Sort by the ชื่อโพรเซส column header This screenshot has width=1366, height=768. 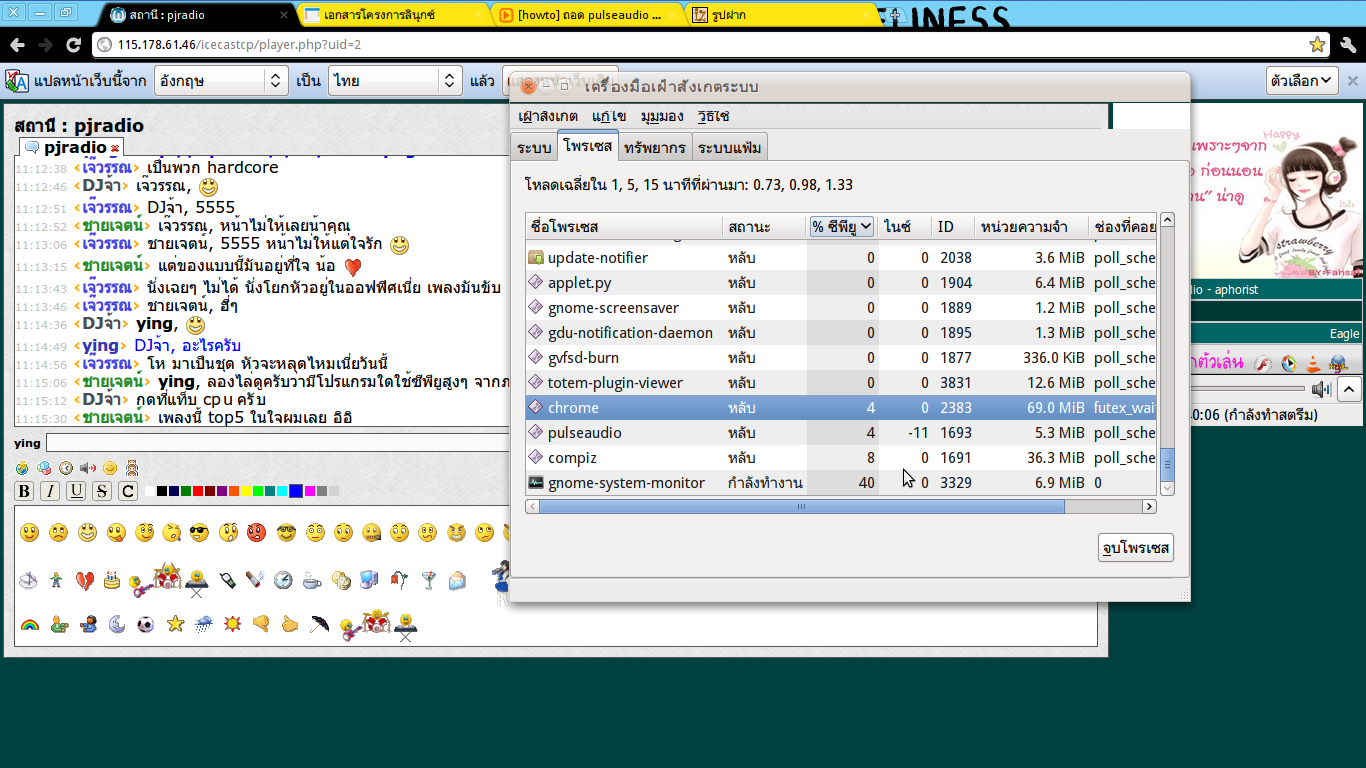[624, 227]
